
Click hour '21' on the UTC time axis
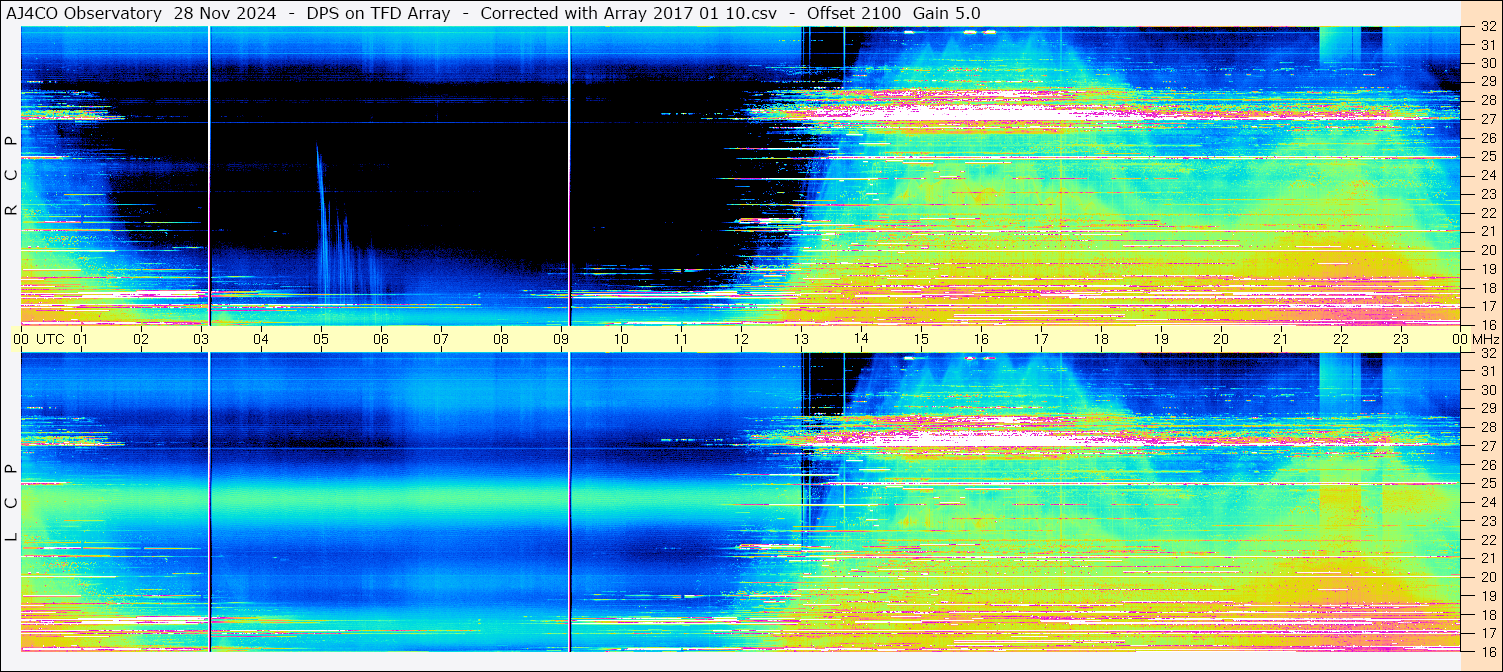pos(1281,340)
